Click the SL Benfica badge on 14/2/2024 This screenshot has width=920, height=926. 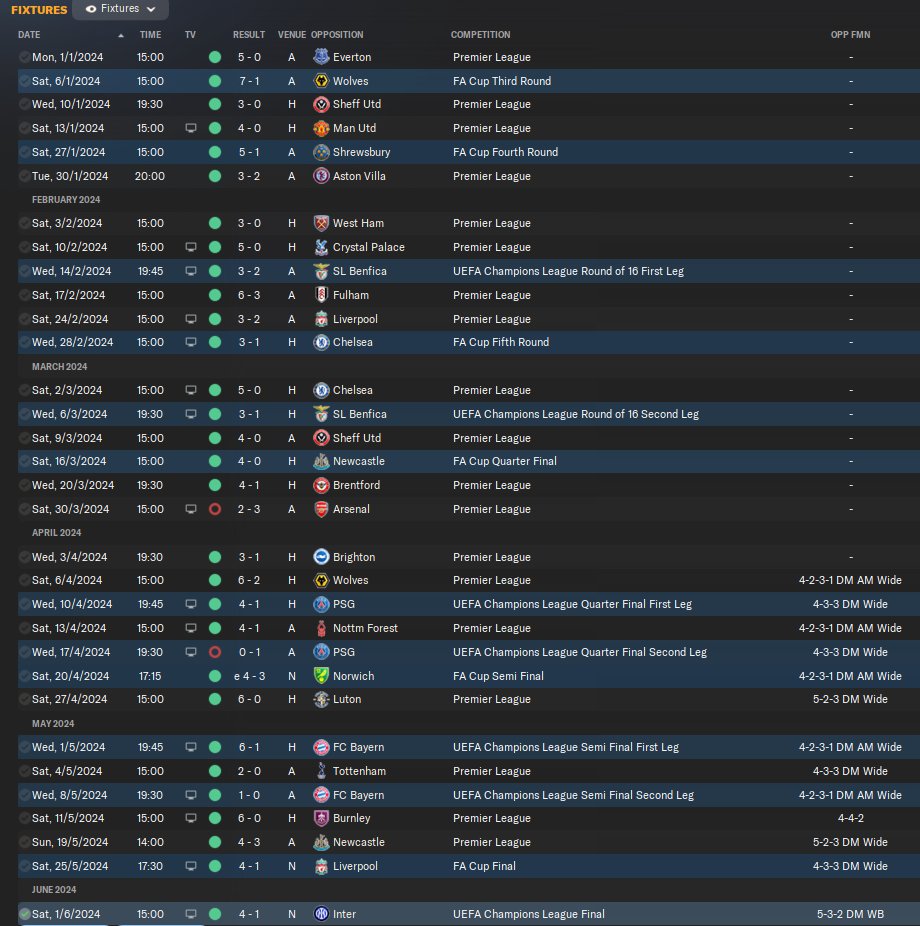click(x=321, y=271)
